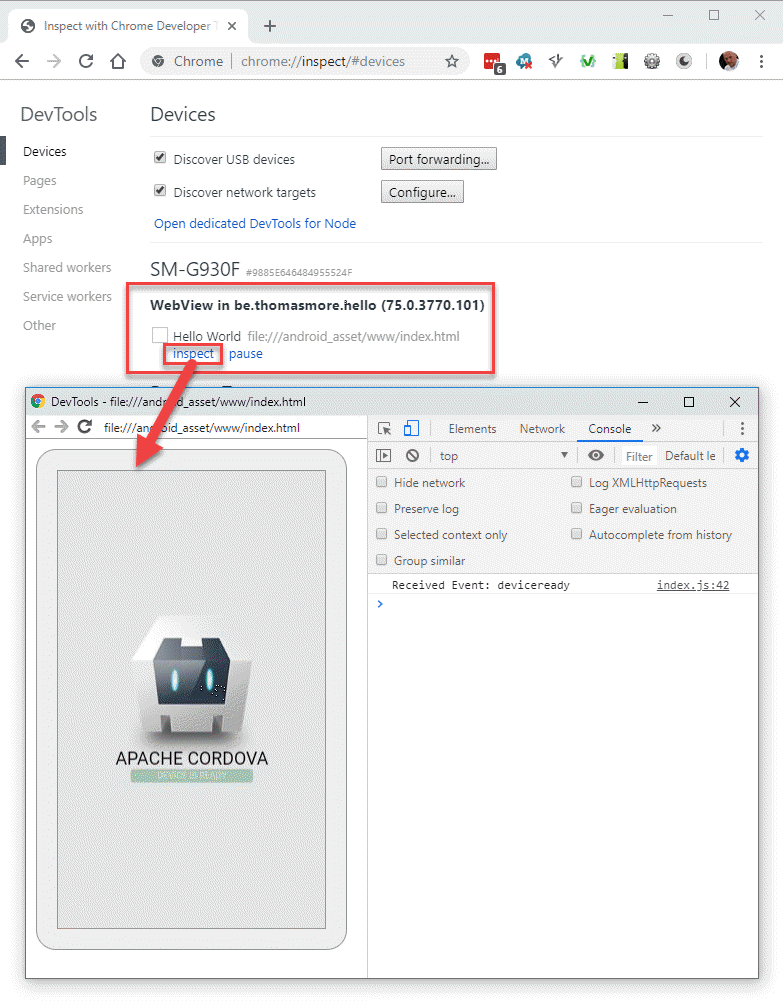Open red extension icon with badge 6

(x=494, y=63)
